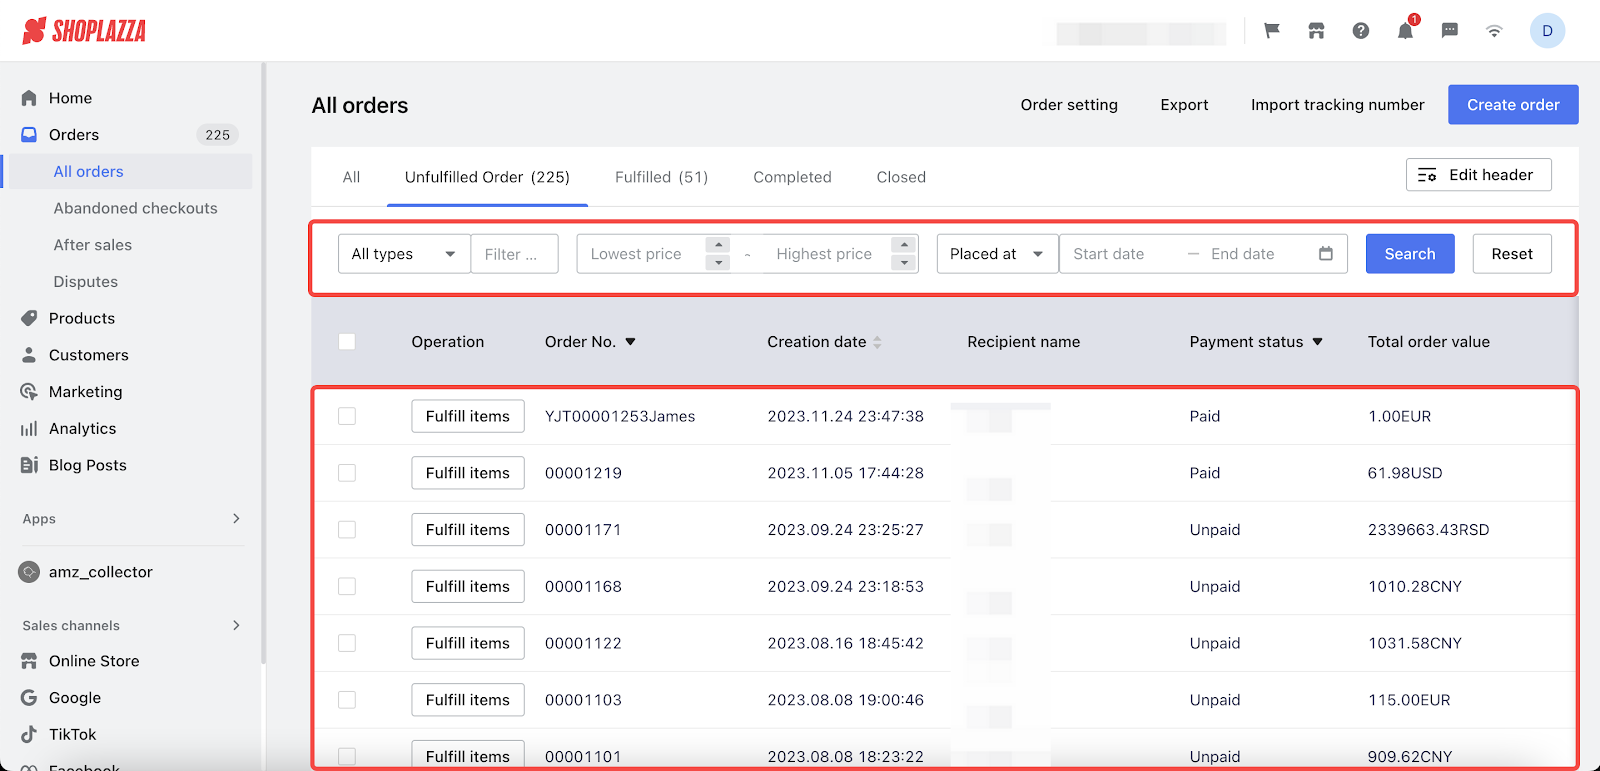Screen dimensions: 1600x771
Task: Check the box for order 00001168
Action: tap(347, 586)
